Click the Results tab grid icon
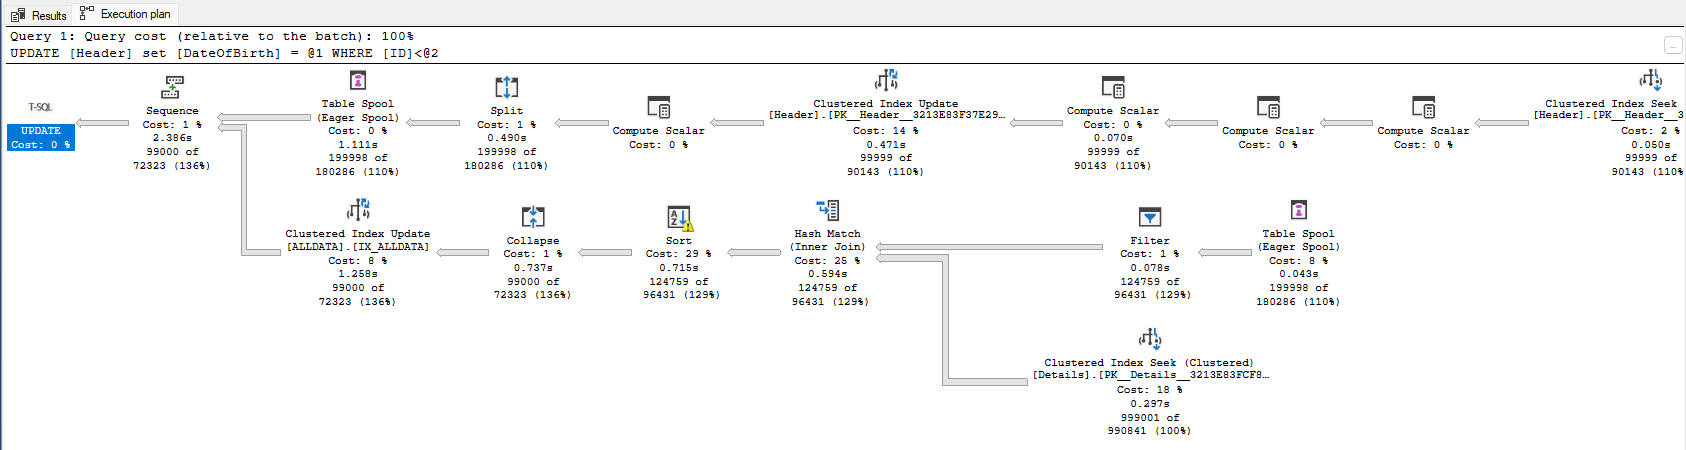 (17, 15)
